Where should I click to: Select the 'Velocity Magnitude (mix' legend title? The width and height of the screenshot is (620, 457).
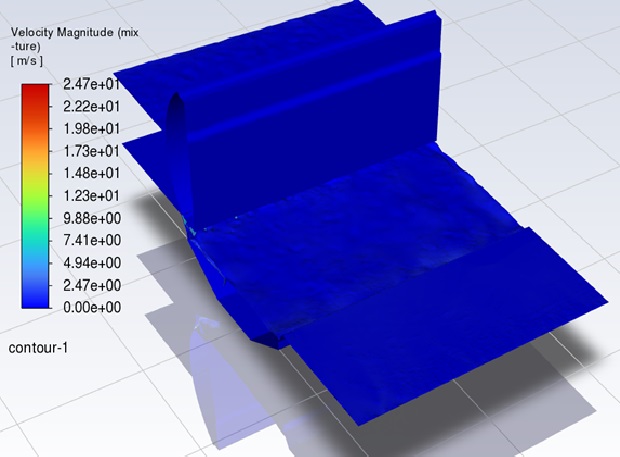click(x=75, y=32)
